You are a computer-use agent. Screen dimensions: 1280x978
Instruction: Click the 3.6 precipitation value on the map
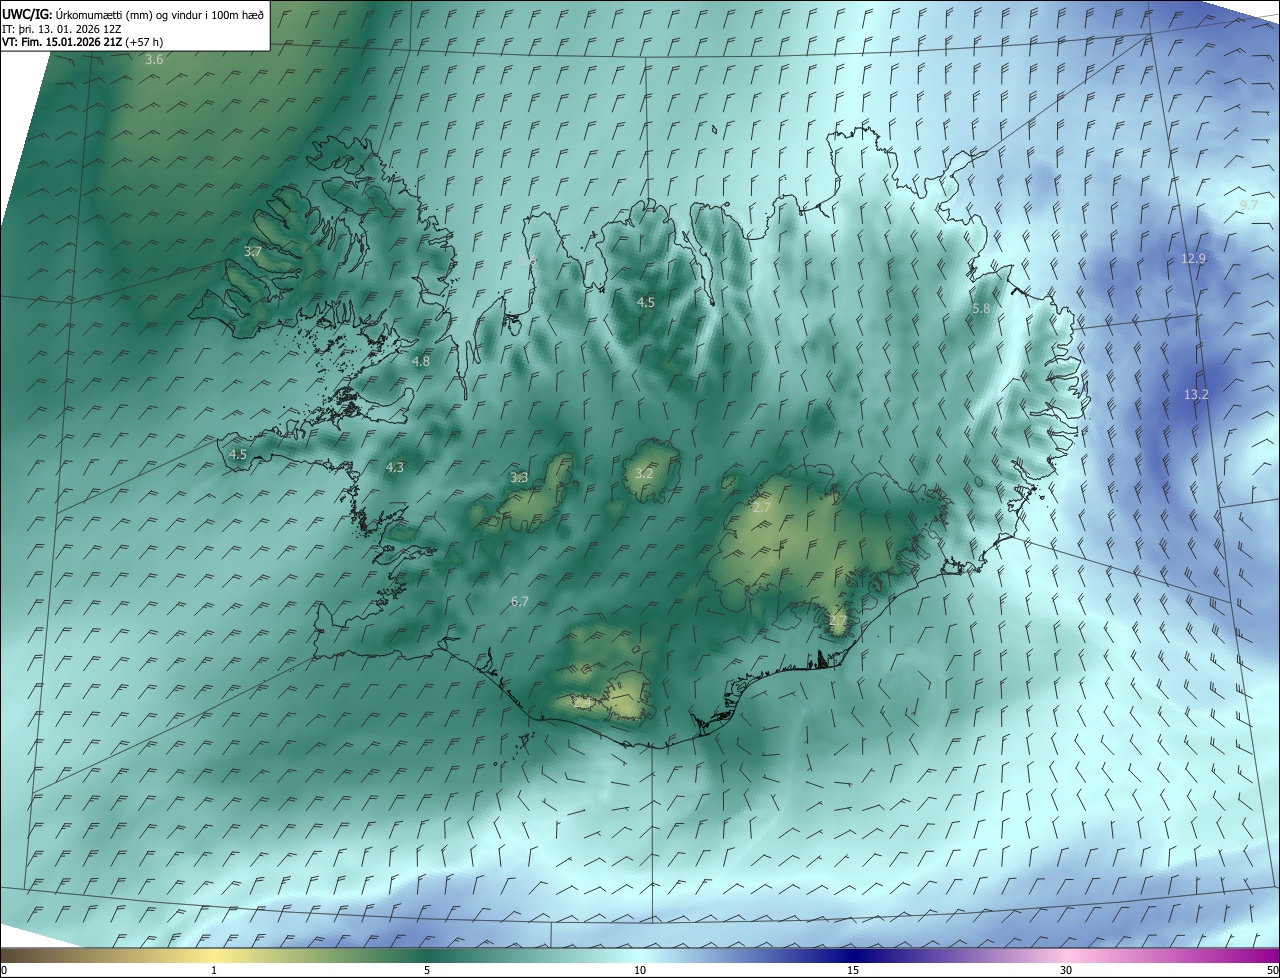point(154,60)
